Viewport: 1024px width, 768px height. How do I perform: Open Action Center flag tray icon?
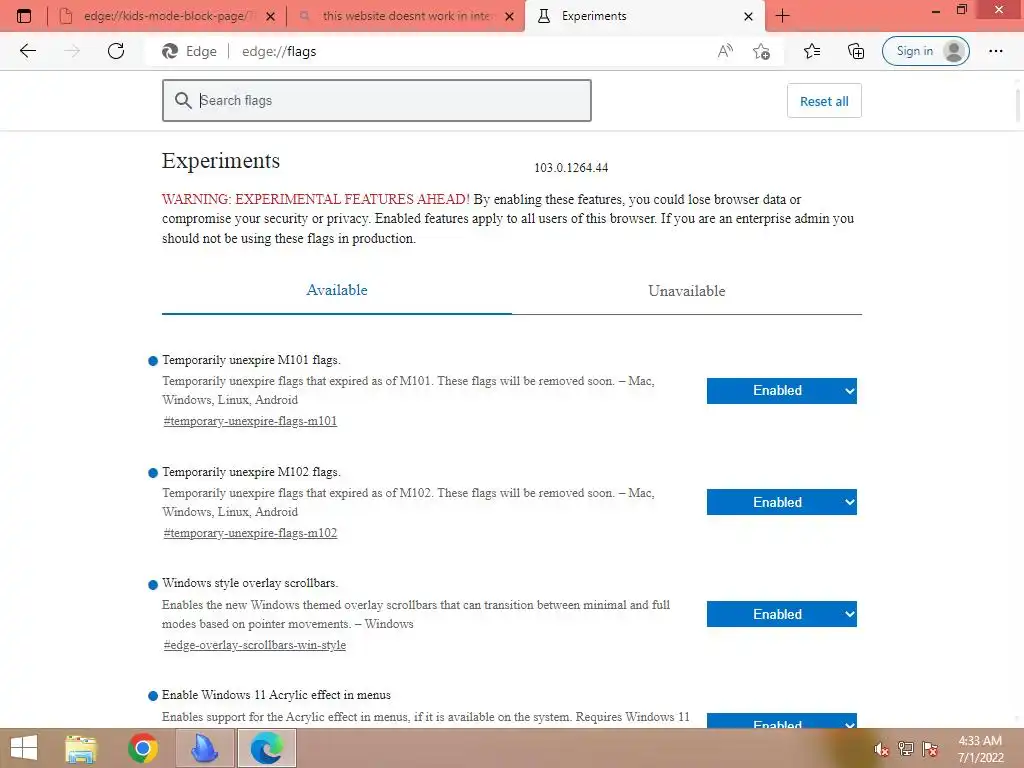(930, 749)
